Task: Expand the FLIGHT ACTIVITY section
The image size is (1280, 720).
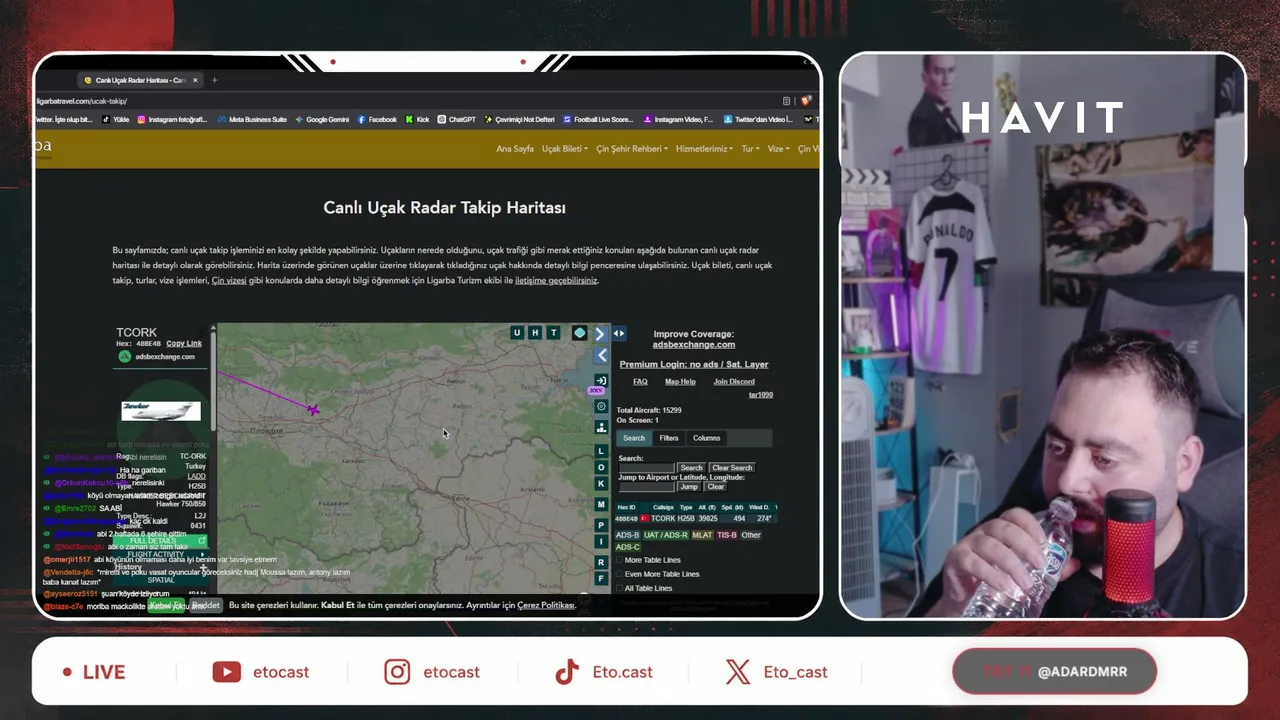Action: coord(161,554)
